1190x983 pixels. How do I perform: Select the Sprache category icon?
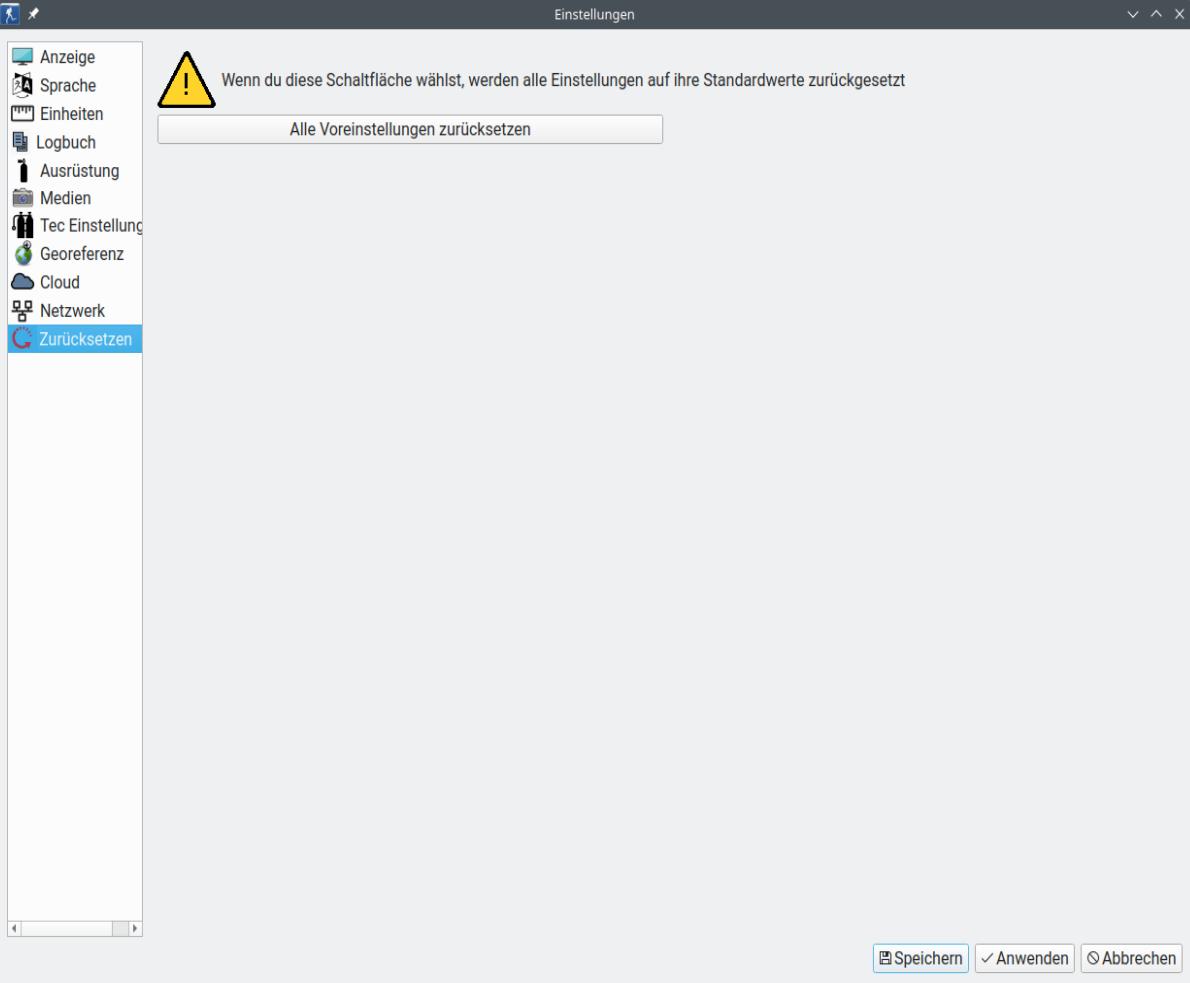tap(20, 85)
